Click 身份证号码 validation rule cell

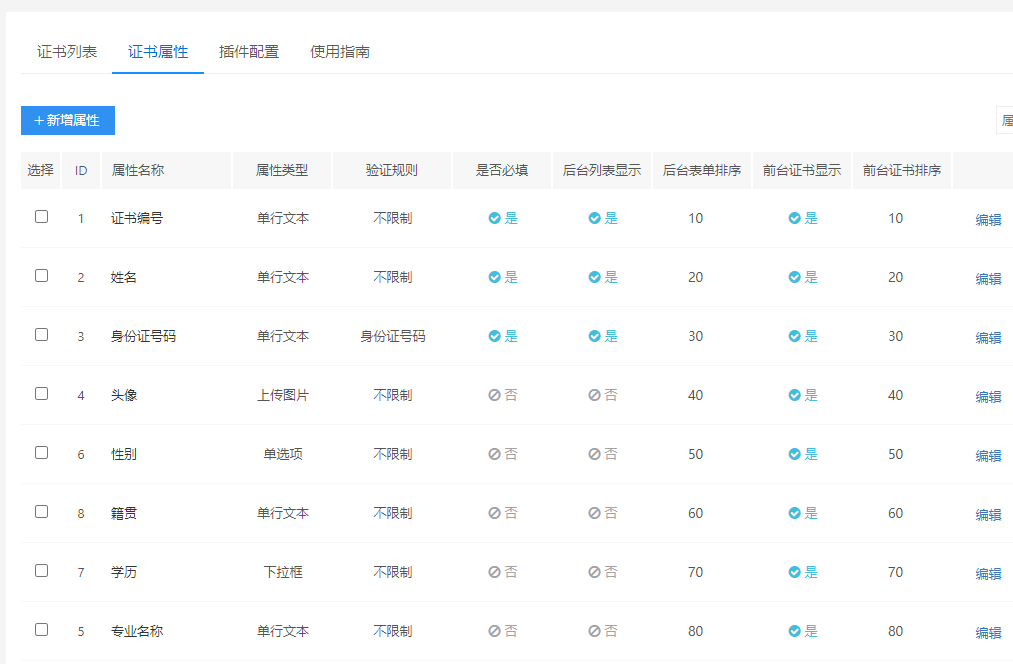point(393,336)
